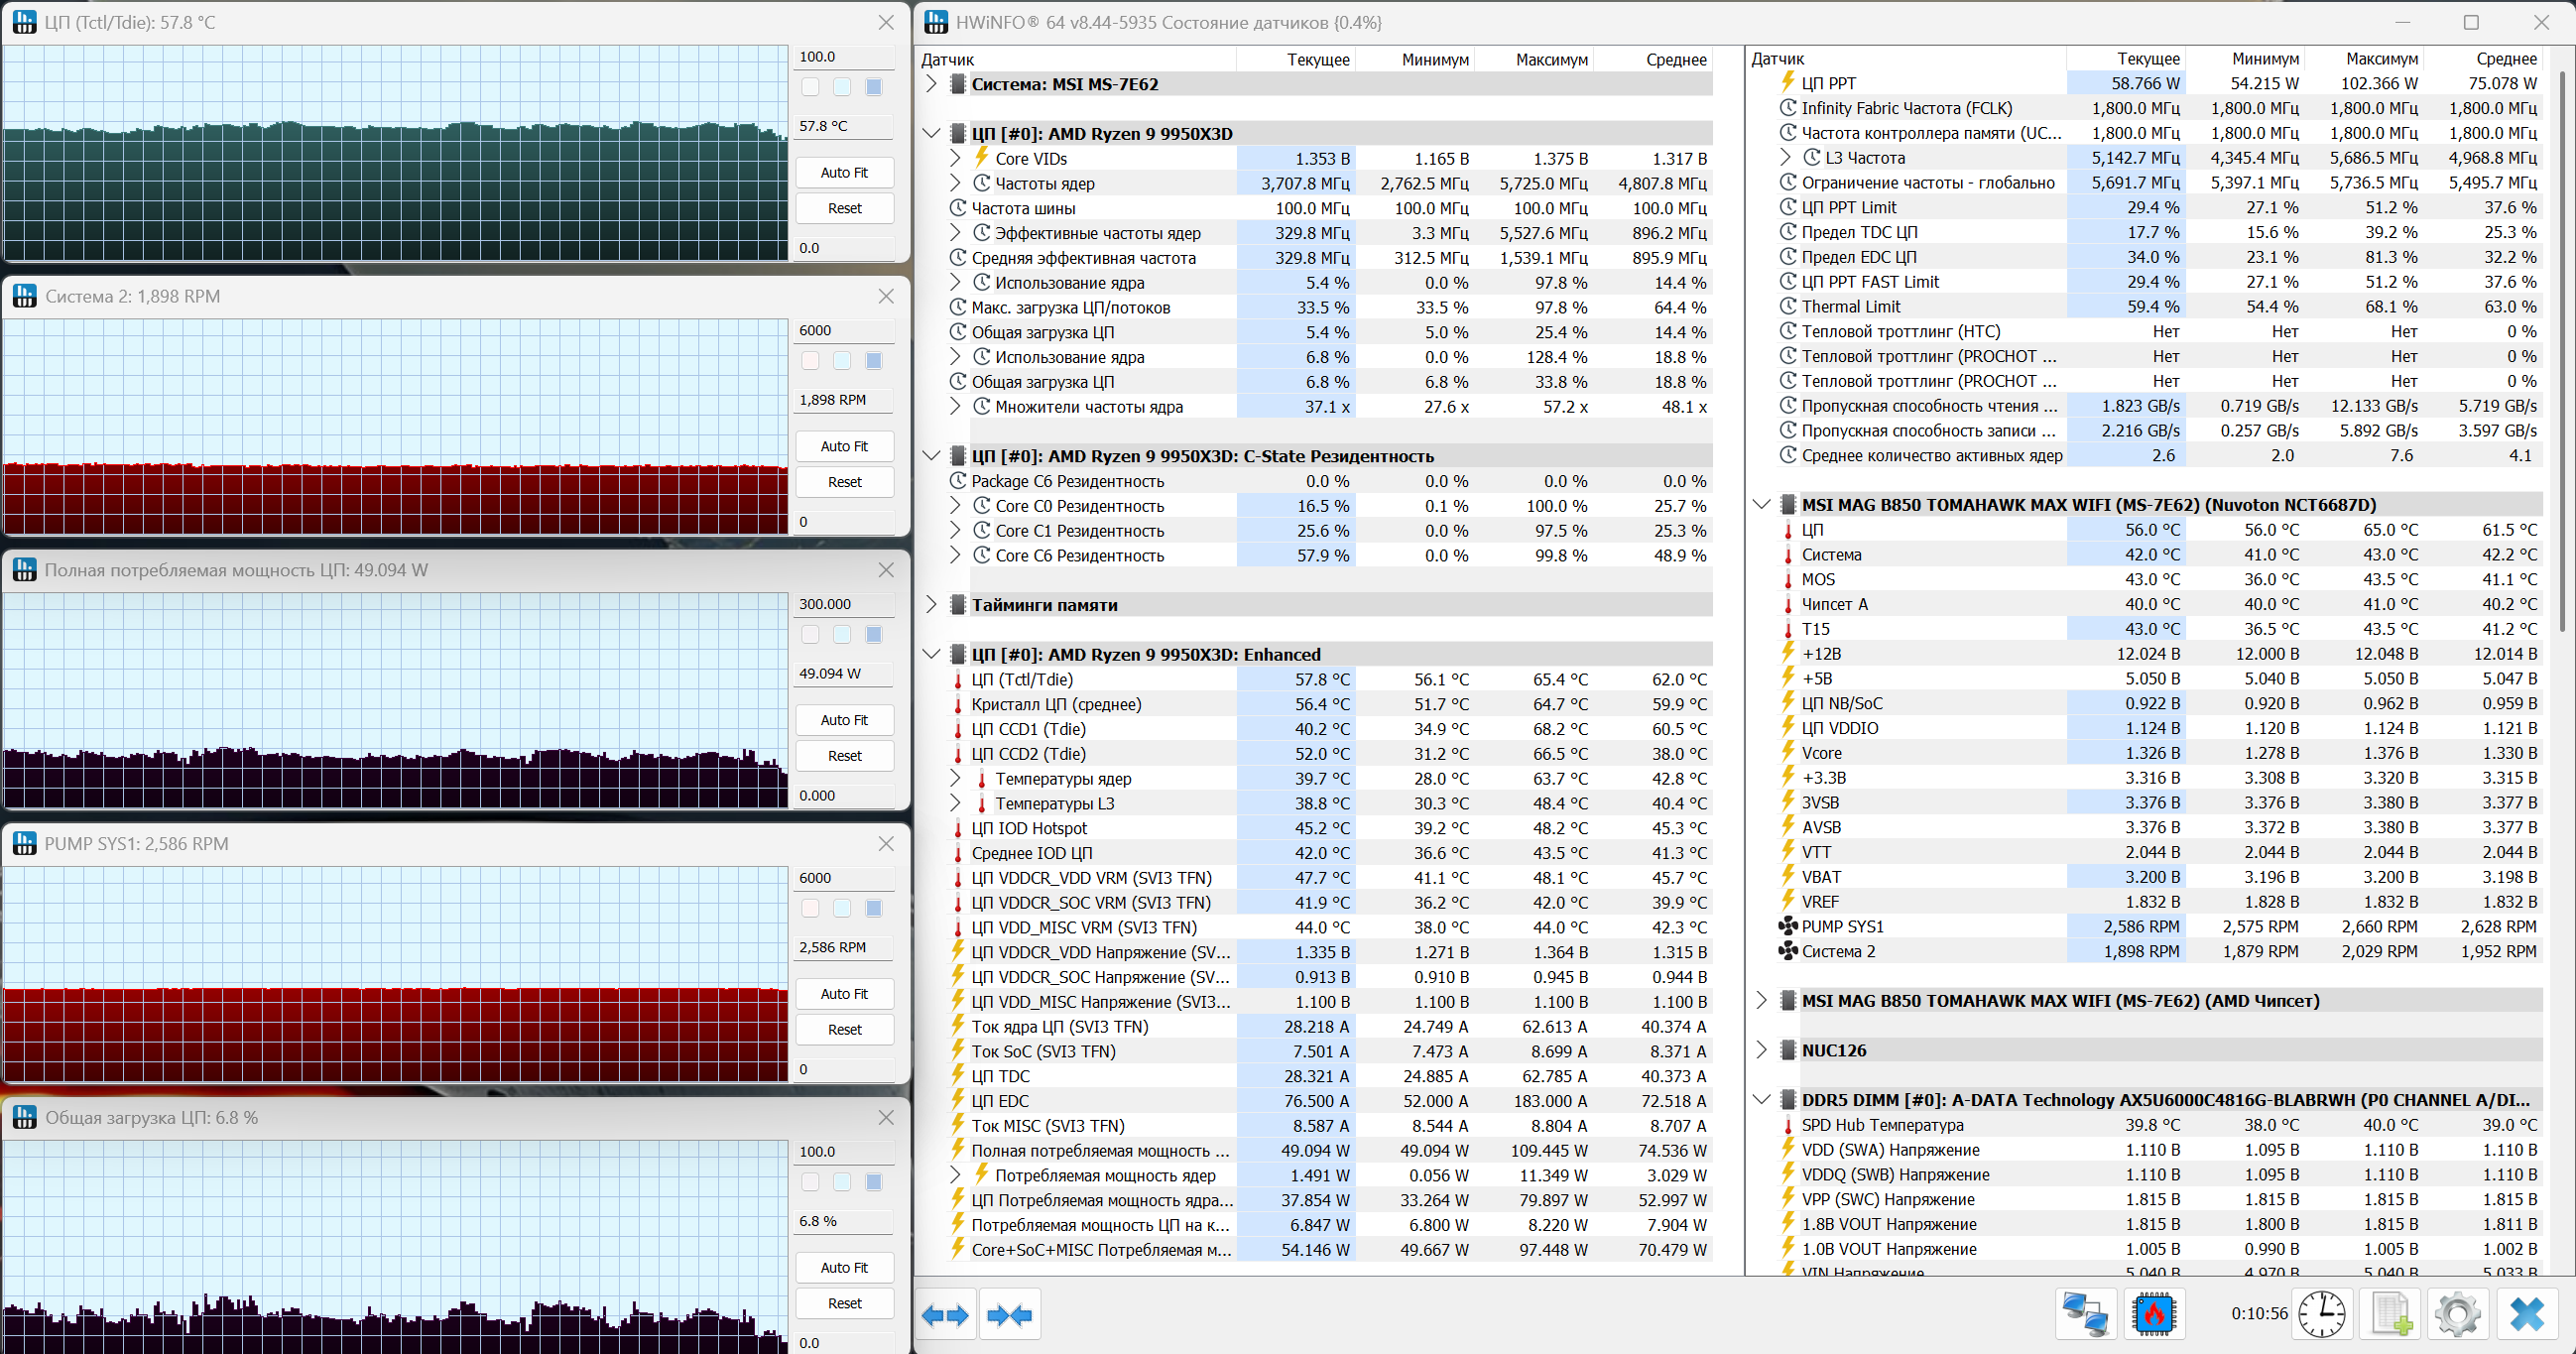Expand the Тайминги памяти section

[931, 605]
